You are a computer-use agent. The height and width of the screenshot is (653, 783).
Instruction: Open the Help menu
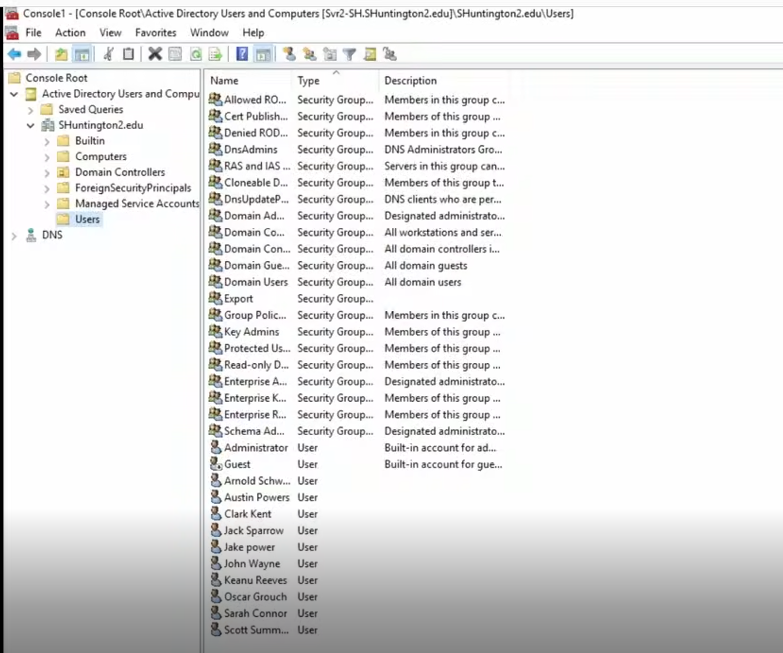(x=253, y=33)
